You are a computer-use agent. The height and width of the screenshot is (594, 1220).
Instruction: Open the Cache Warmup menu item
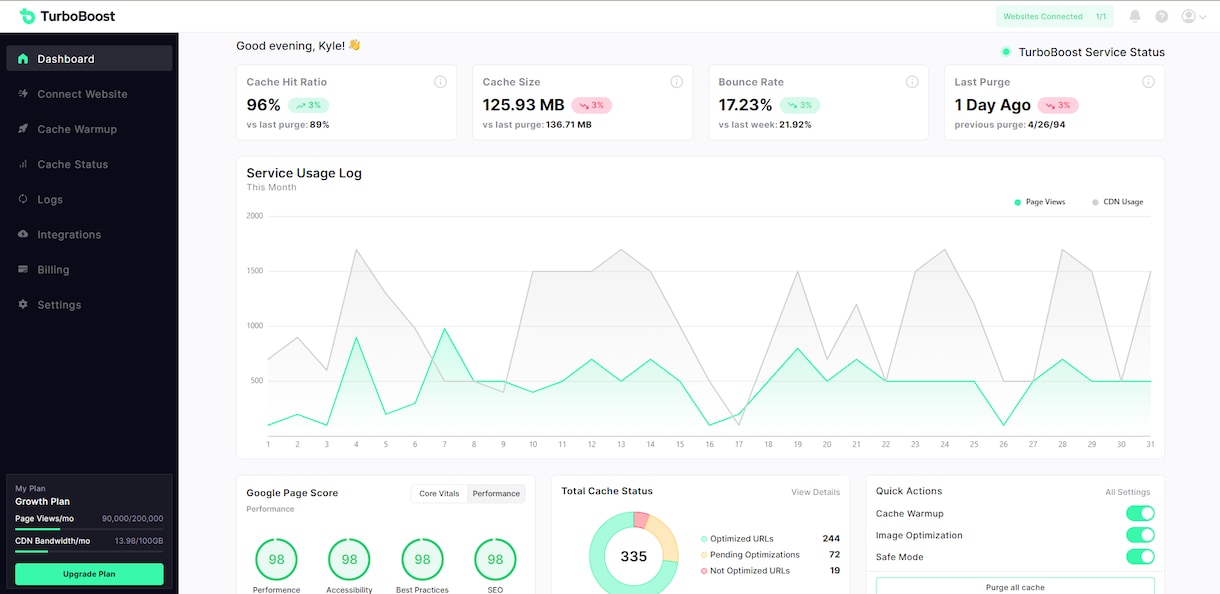click(89, 129)
